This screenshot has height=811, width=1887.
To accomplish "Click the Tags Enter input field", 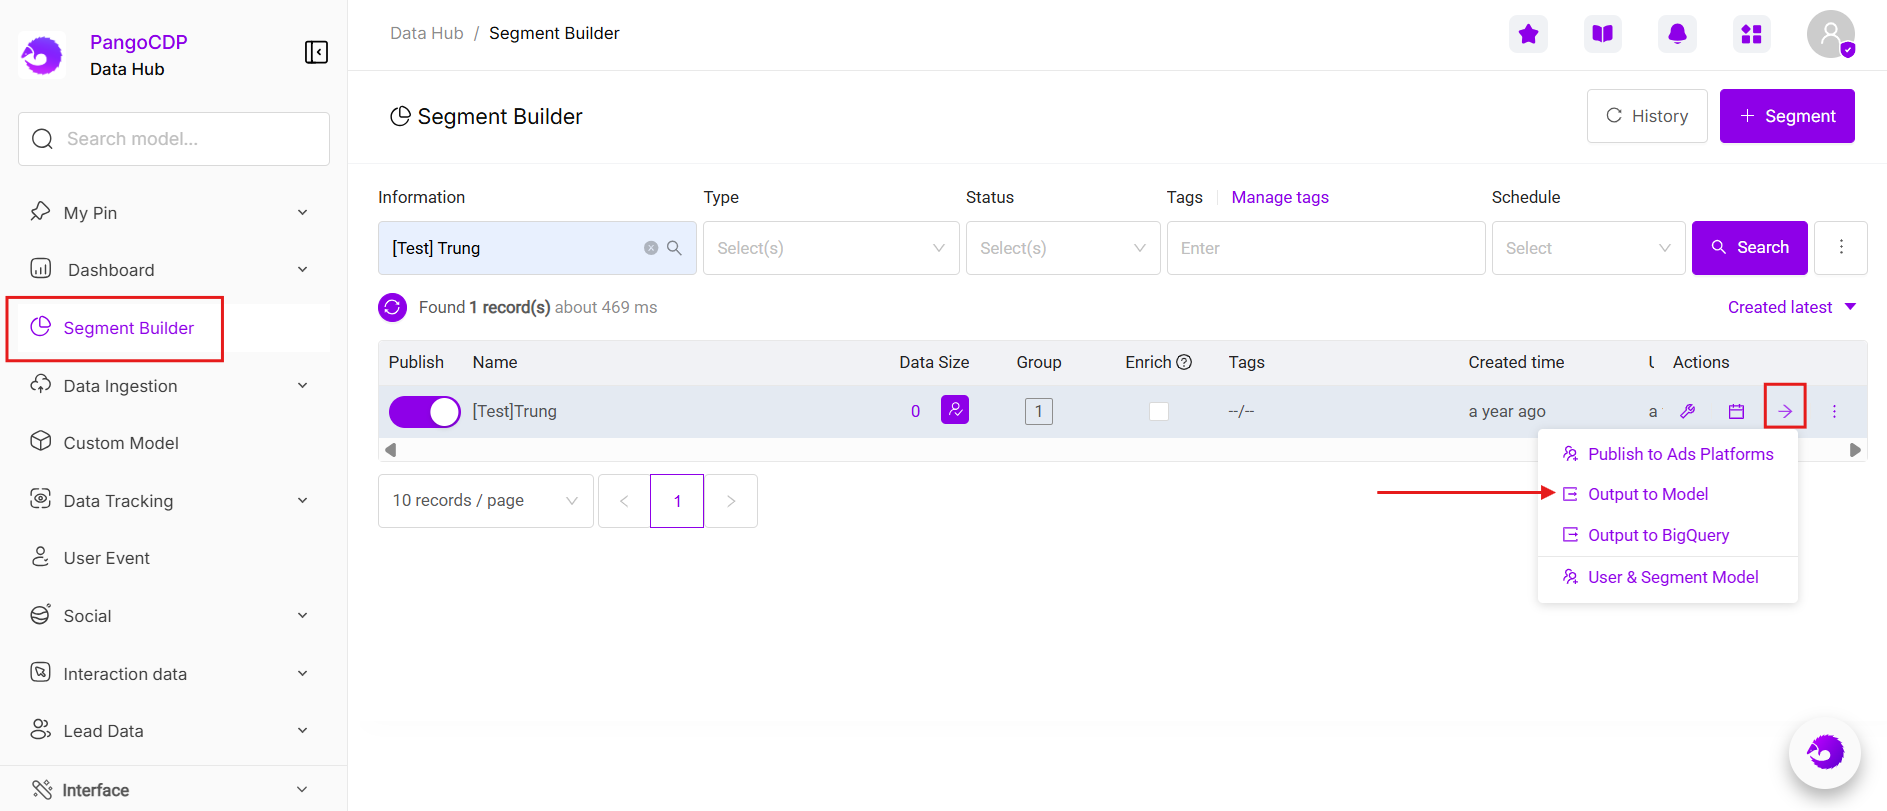I will (x=1326, y=248).
